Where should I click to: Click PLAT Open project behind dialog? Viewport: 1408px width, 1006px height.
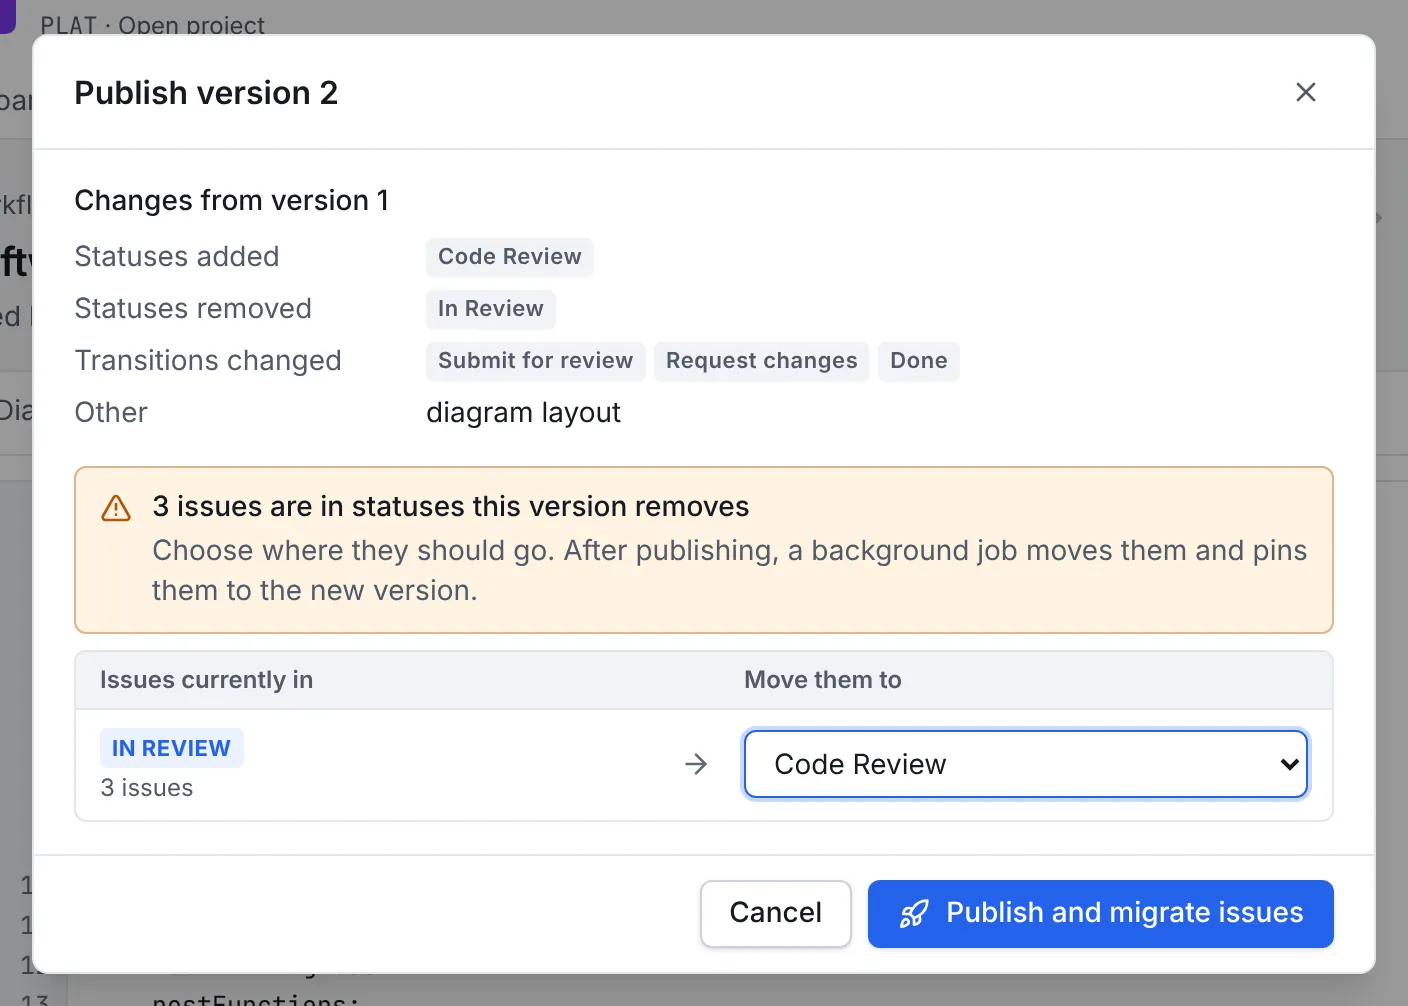click(x=152, y=25)
